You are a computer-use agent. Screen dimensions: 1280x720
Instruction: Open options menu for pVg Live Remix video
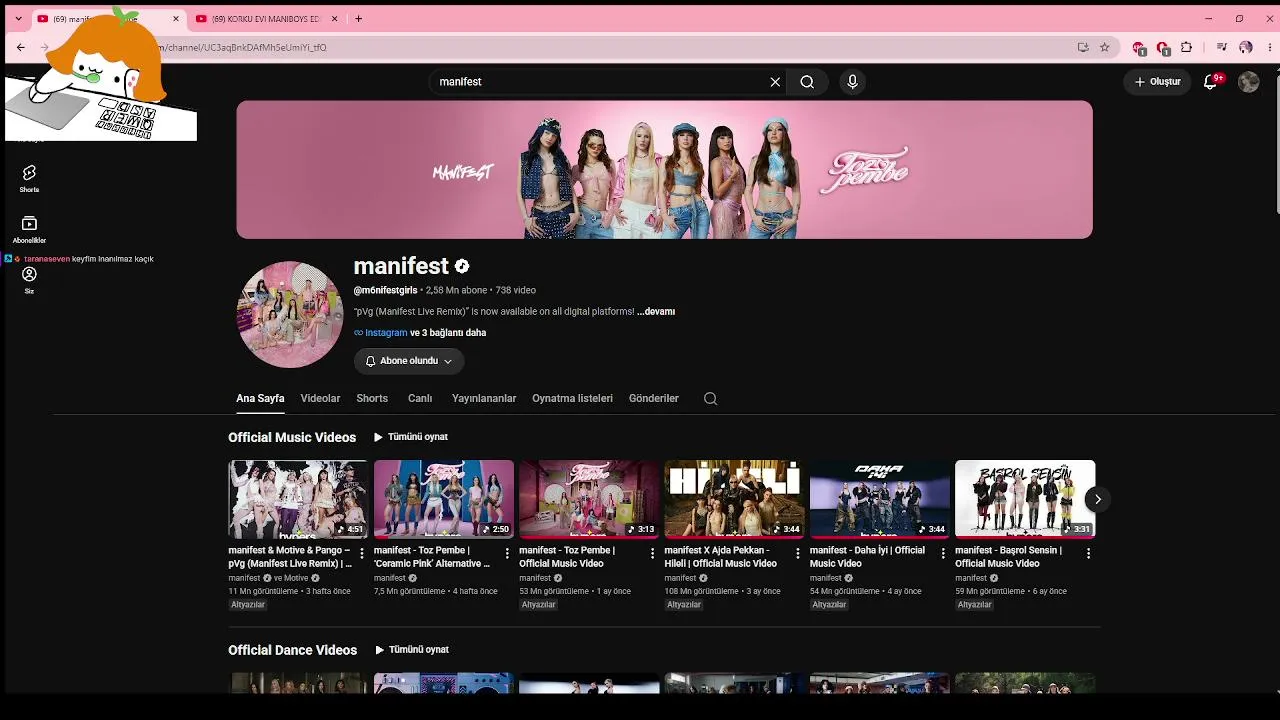pos(362,553)
